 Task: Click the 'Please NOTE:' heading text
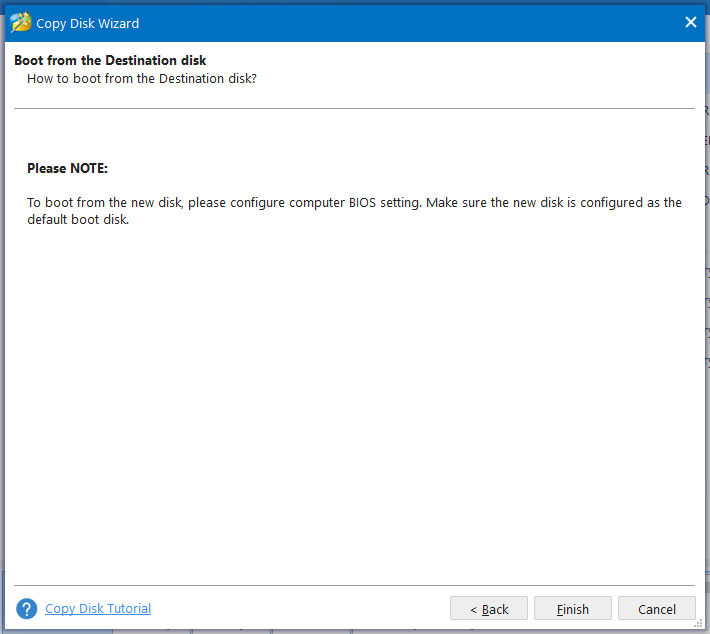click(x=67, y=168)
